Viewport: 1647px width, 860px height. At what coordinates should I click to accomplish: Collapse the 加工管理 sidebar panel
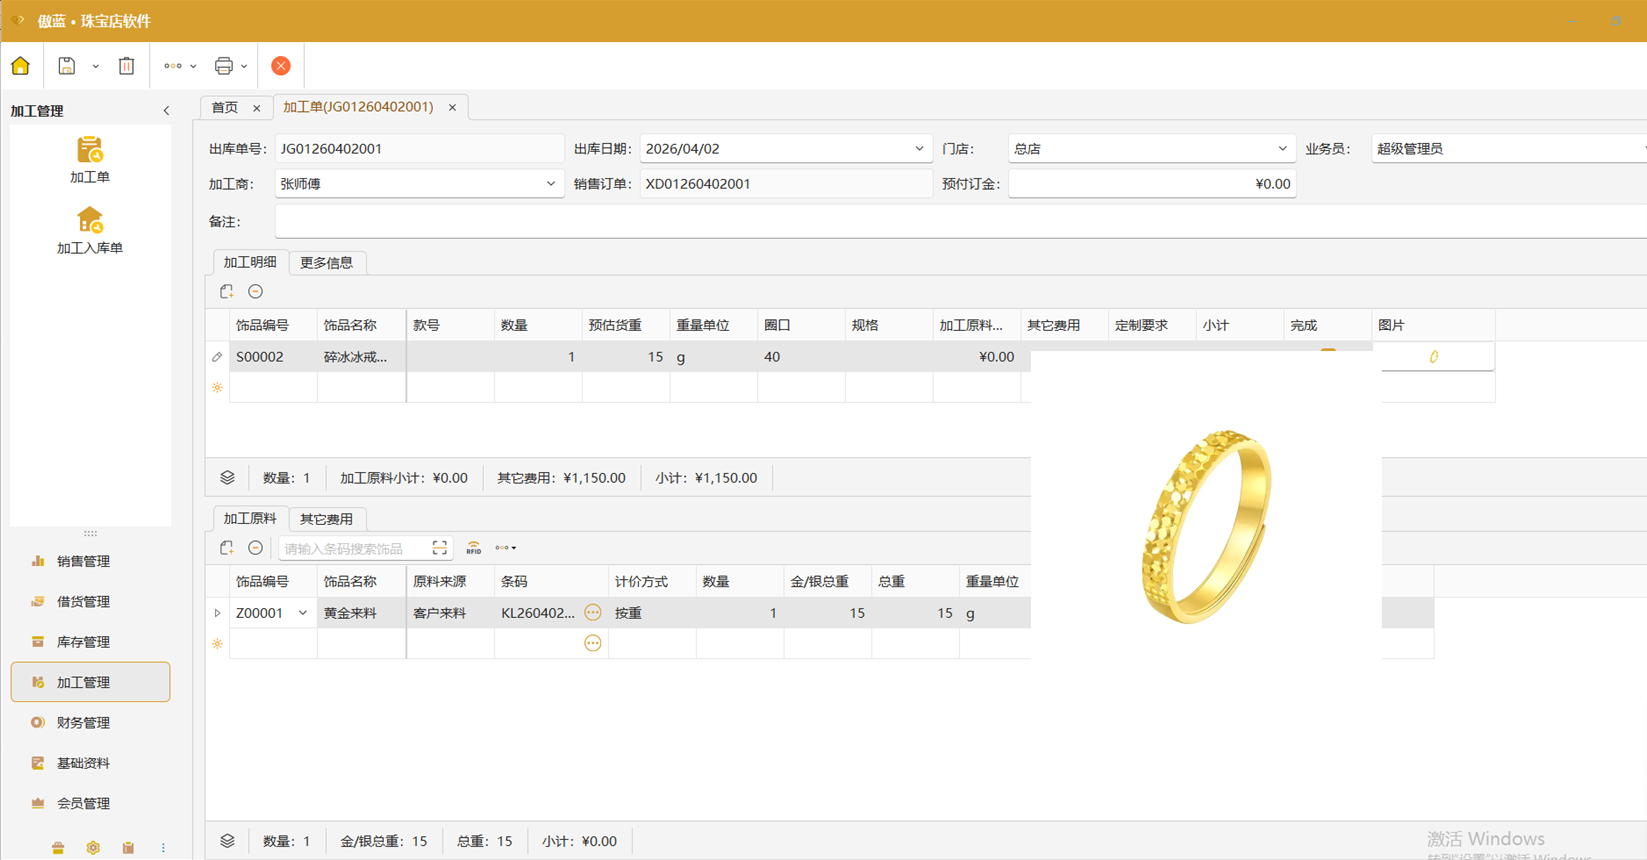point(167,111)
